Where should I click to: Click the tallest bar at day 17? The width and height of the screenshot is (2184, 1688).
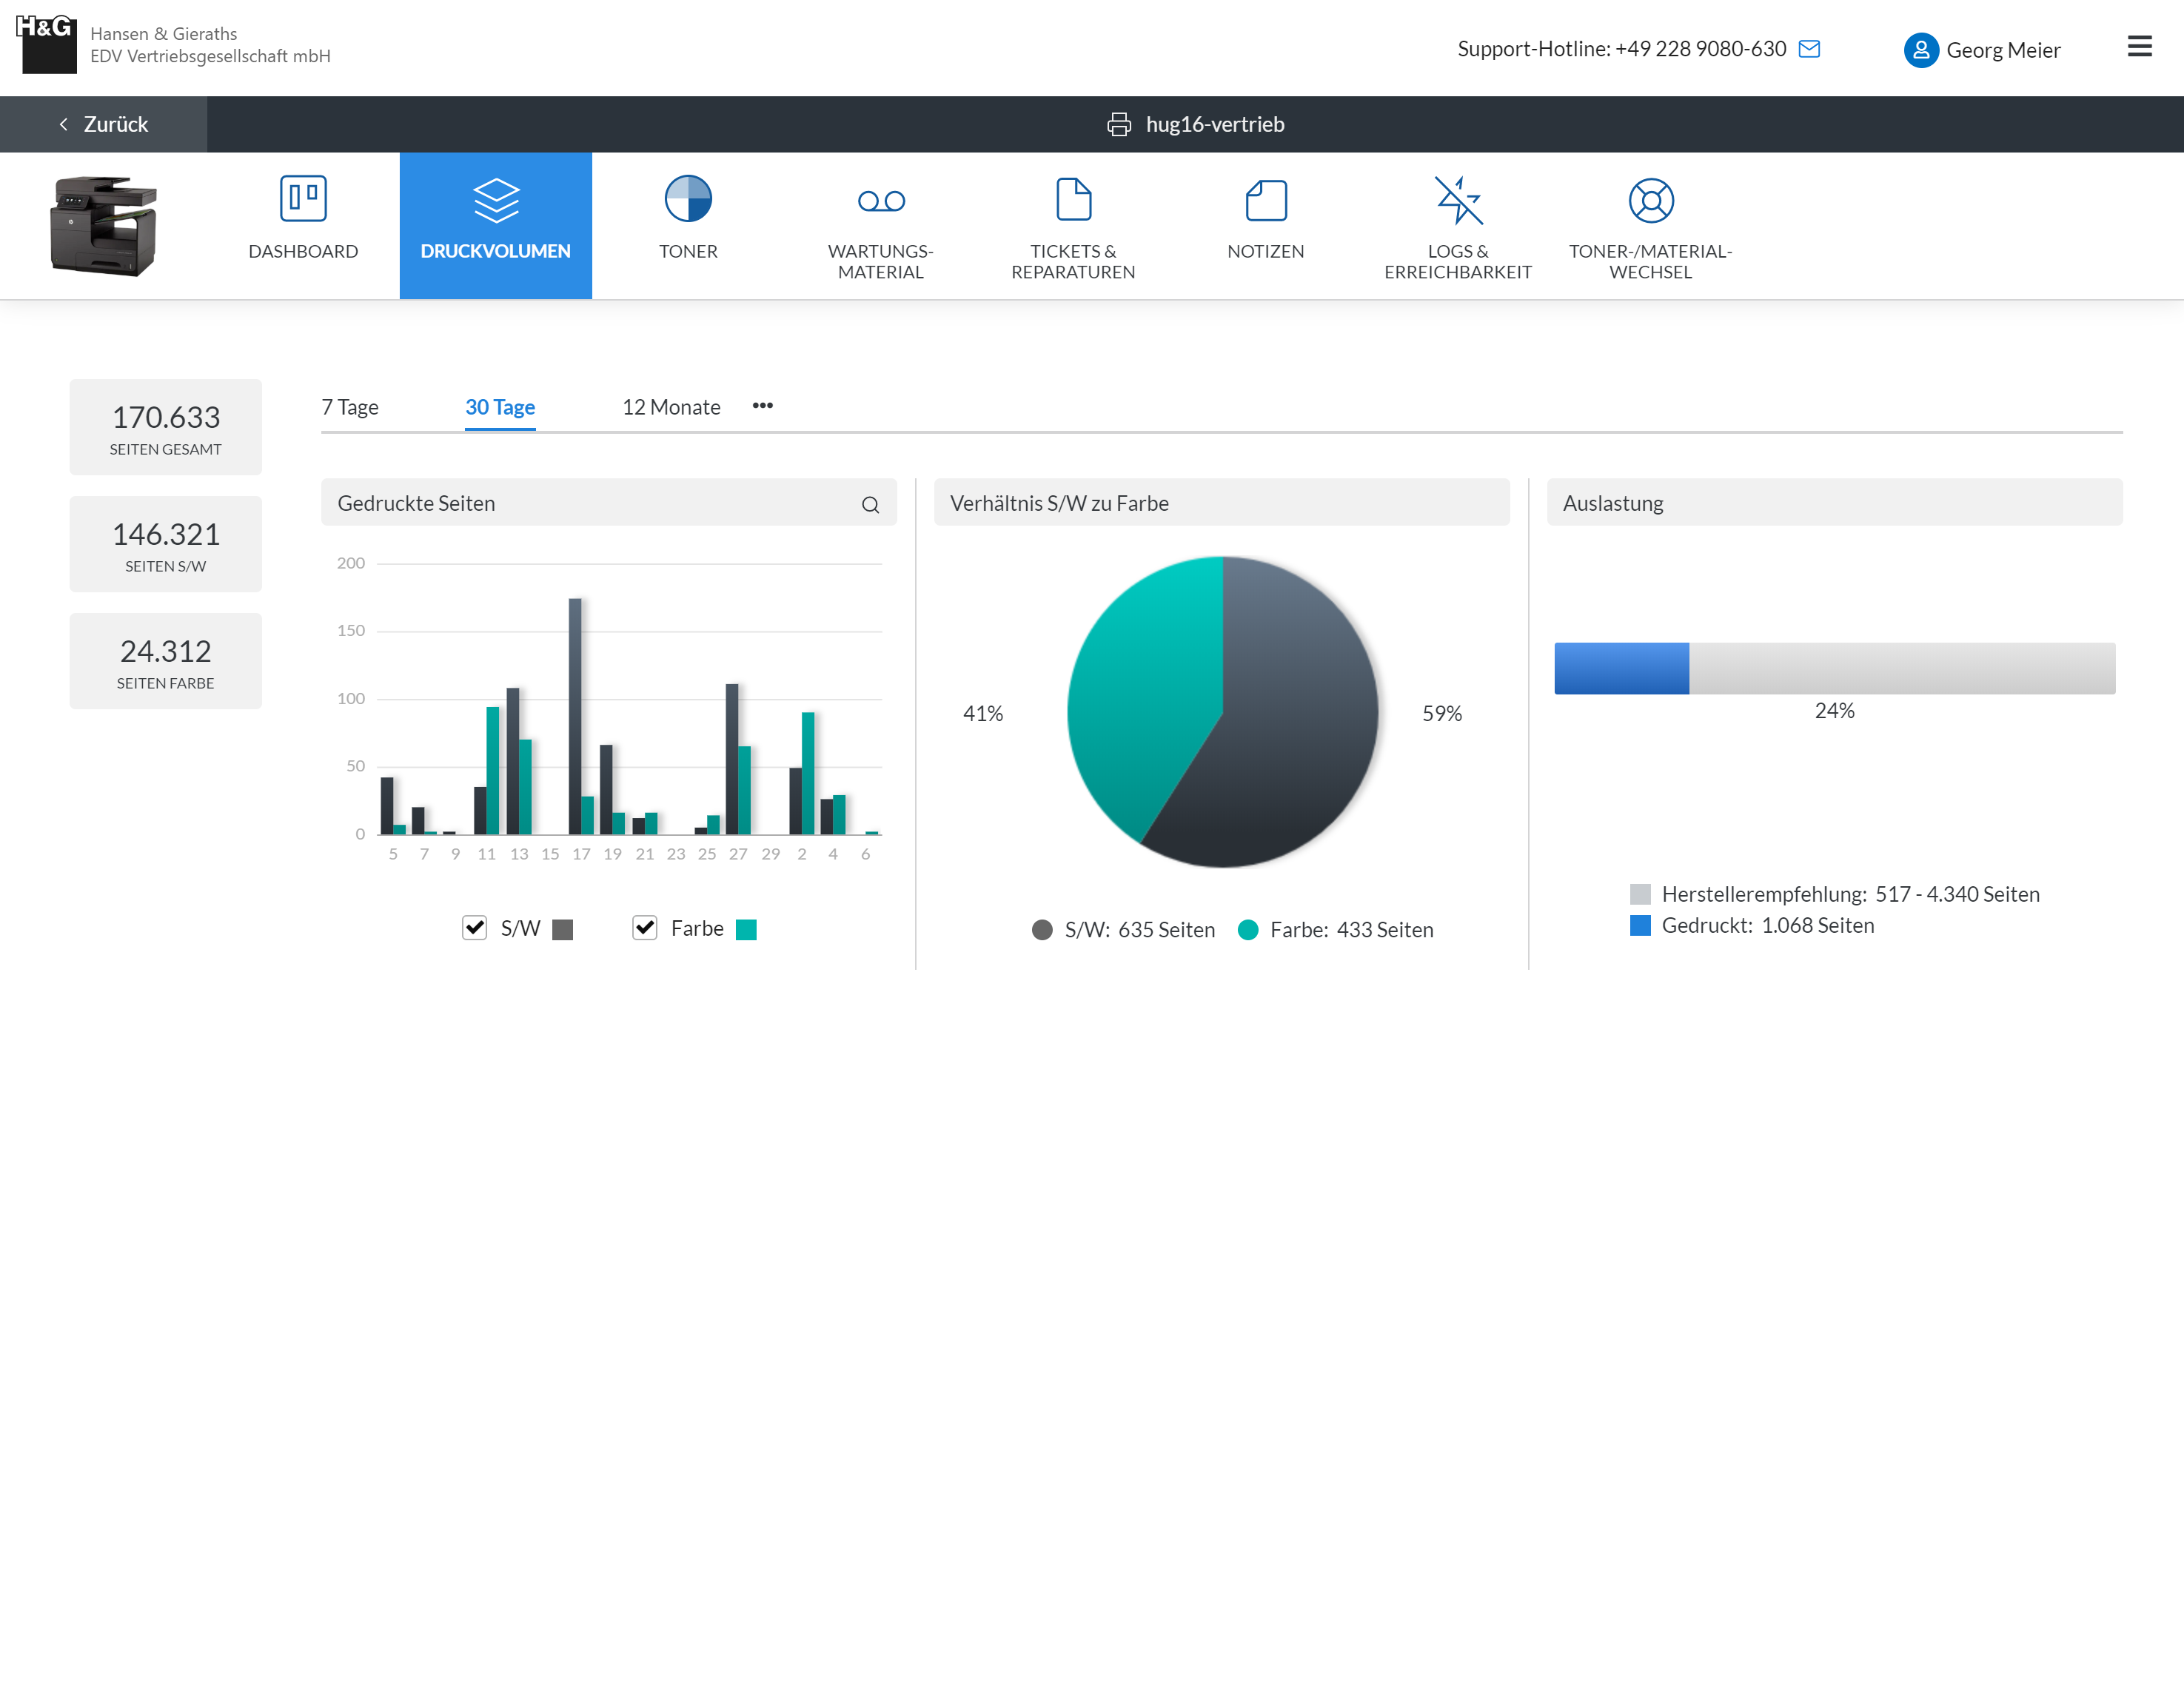(x=575, y=716)
